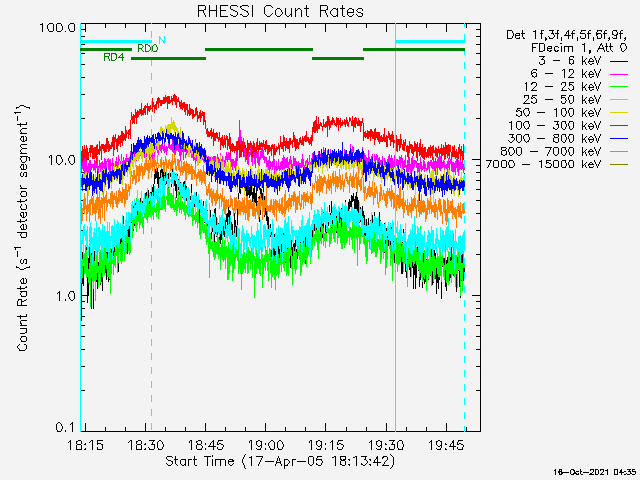Click the cyan line swatch for 25-50 keV

pos(619,100)
